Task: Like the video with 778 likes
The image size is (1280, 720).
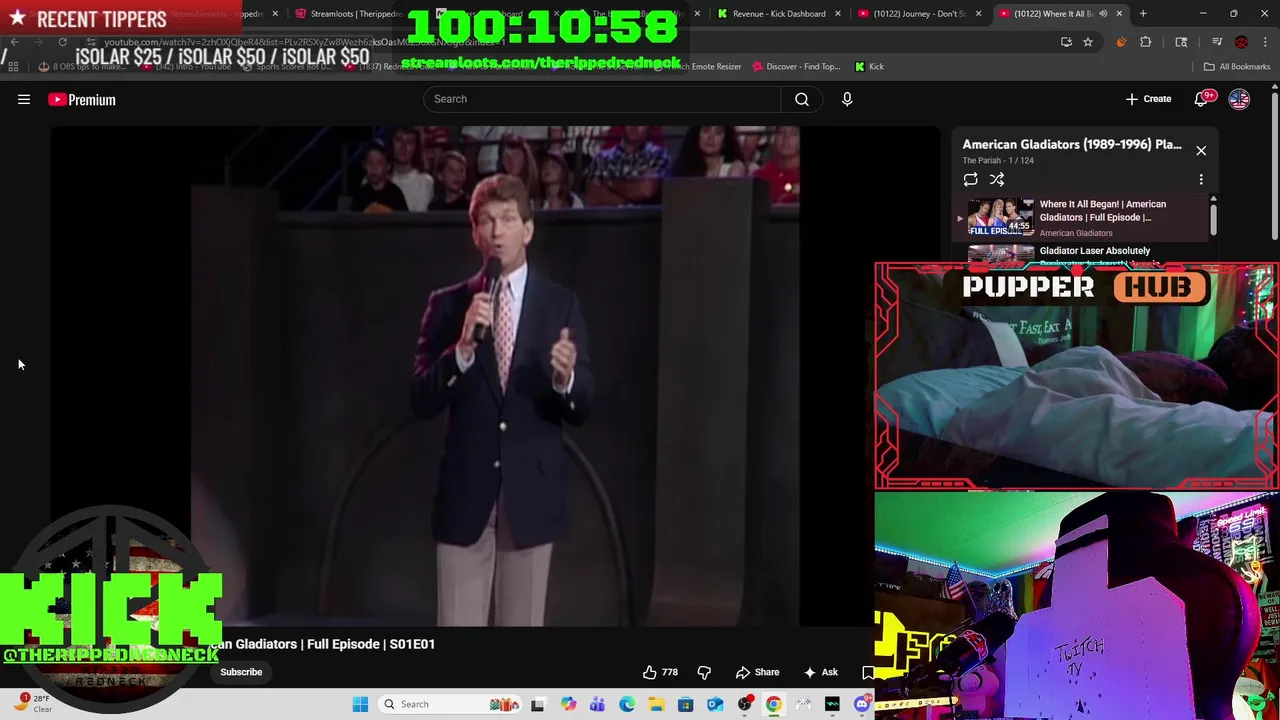Action: 661,672
